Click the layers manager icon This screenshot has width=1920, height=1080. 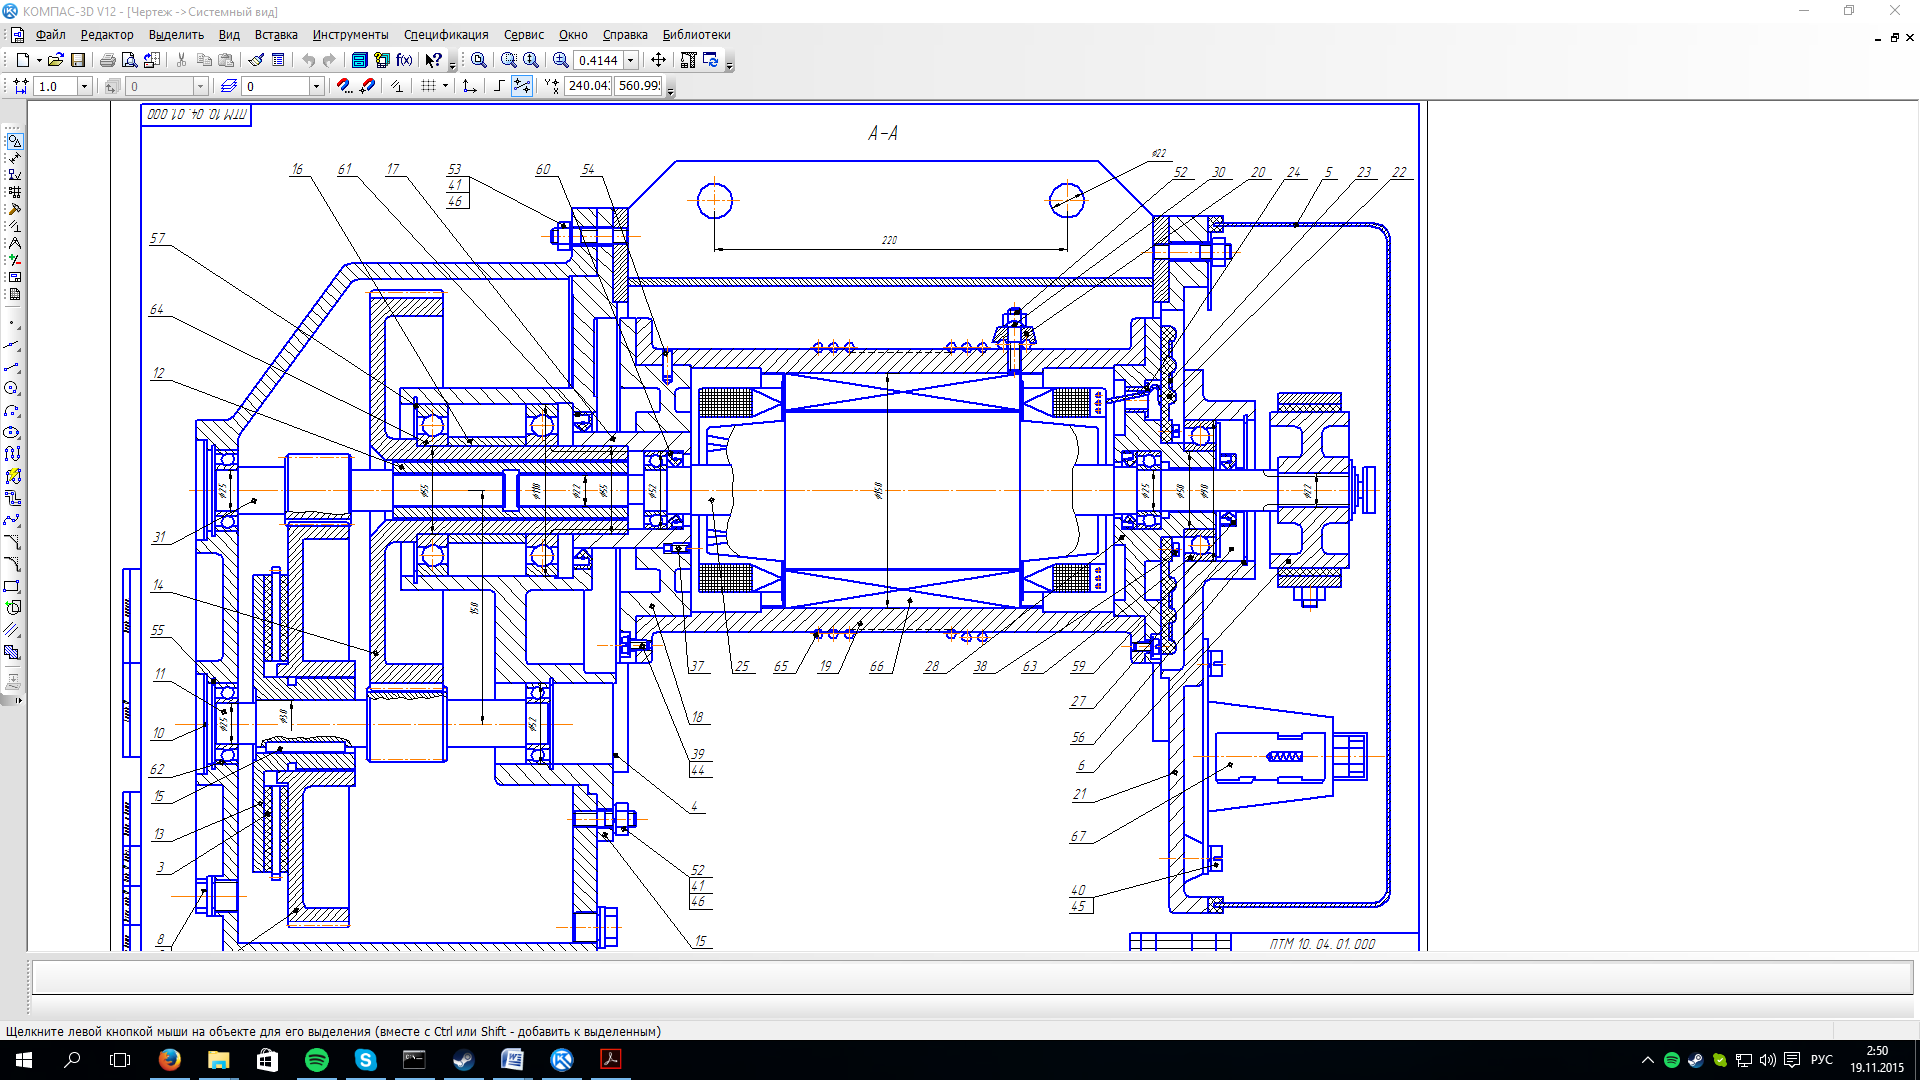[x=229, y=86]
